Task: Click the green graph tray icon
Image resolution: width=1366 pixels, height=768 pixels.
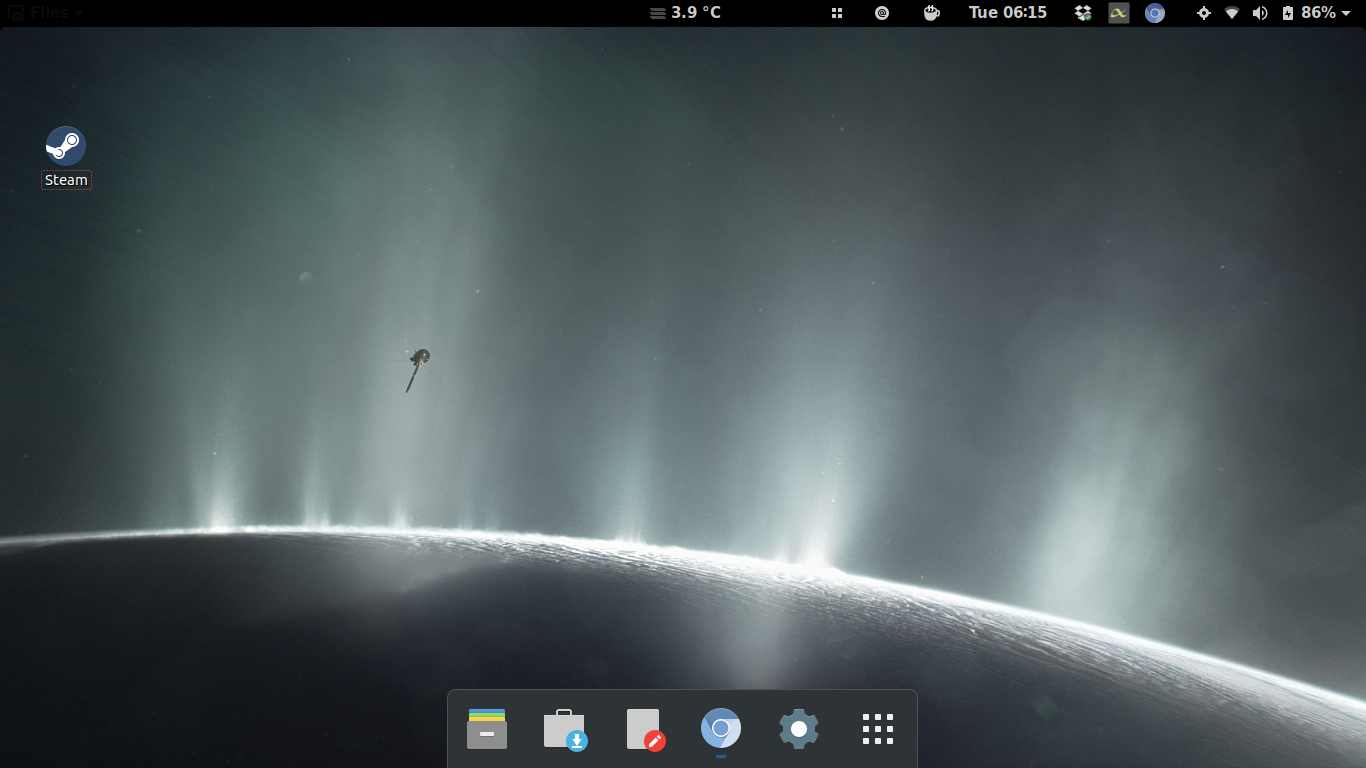Action: 1118,13
